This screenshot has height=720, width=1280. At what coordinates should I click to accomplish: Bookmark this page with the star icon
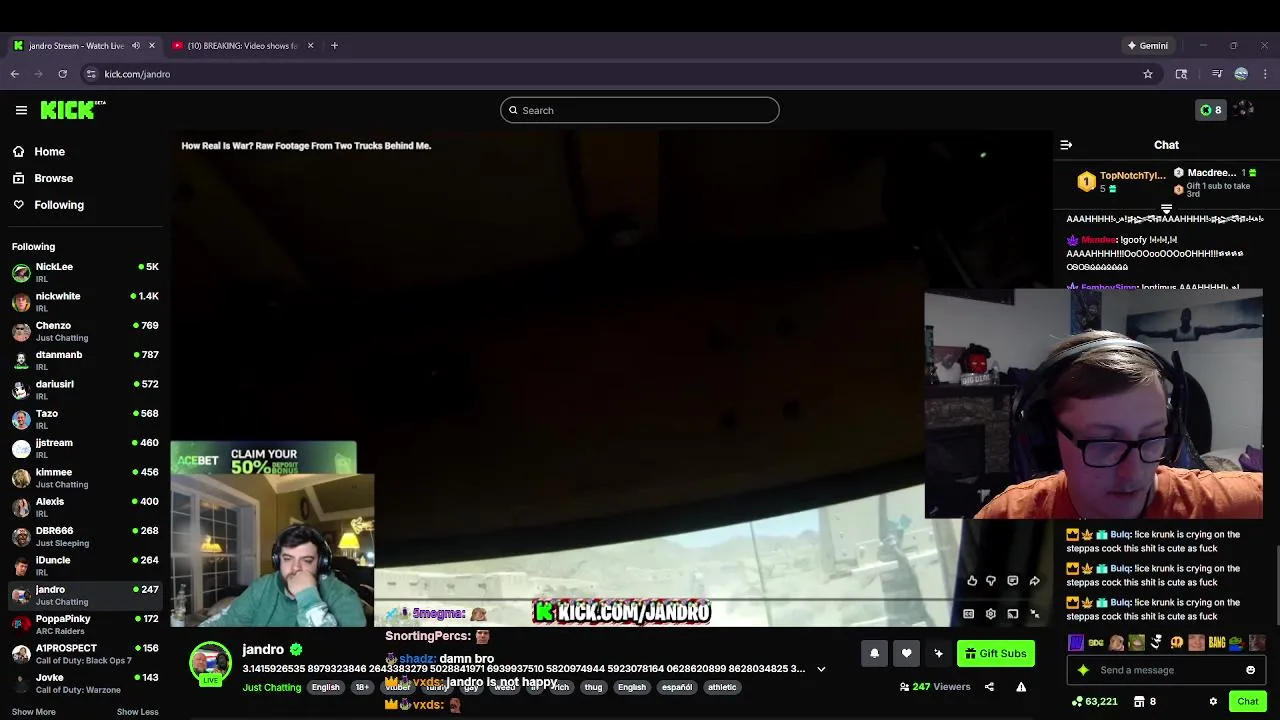click(x=1148, y=74)
